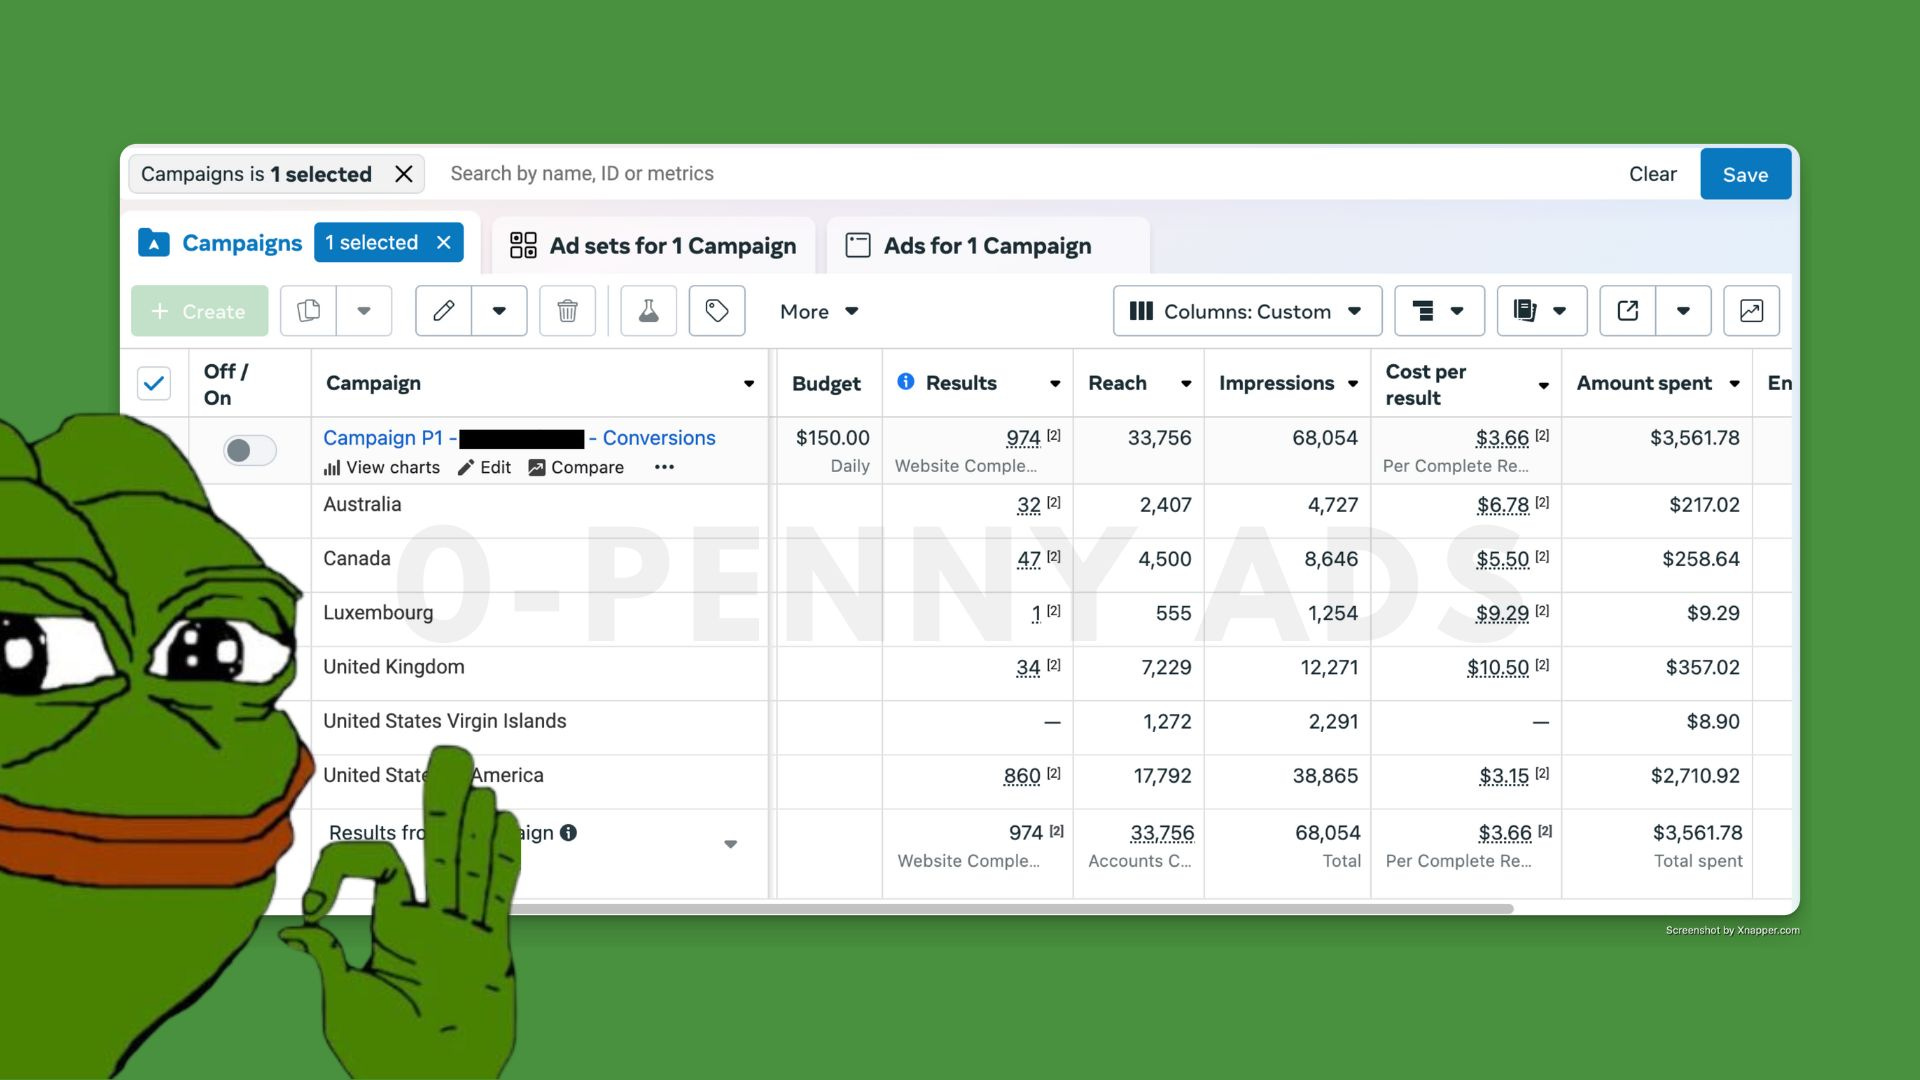Click Canada results value 47
This screenshot has width=1920, height=1080.
coord(1029,559)
